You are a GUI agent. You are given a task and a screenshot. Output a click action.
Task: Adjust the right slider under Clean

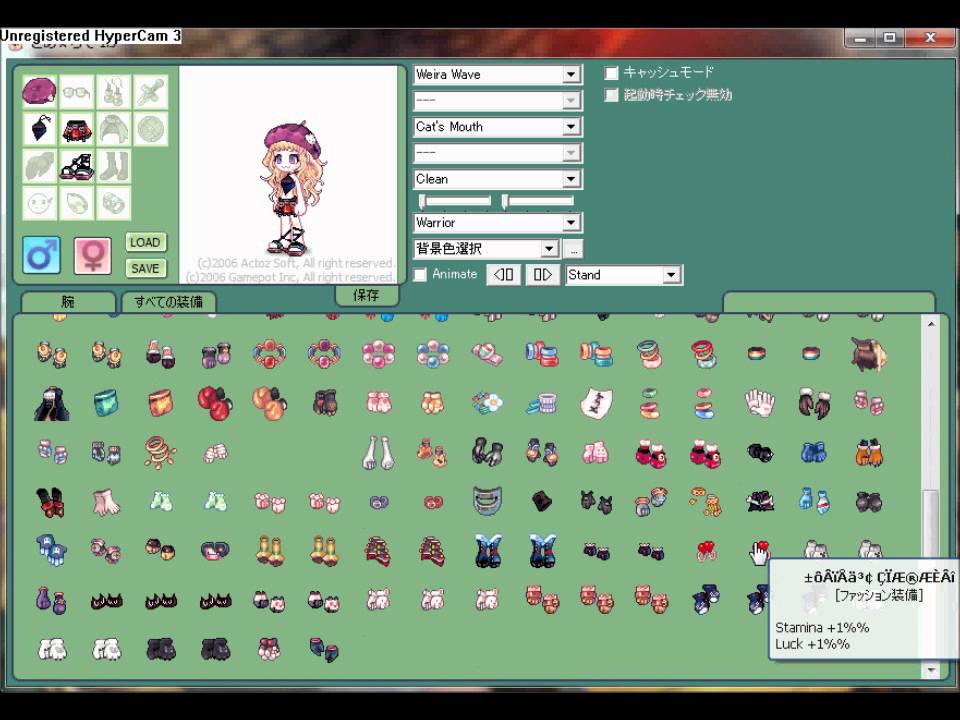tap(538, 201)
